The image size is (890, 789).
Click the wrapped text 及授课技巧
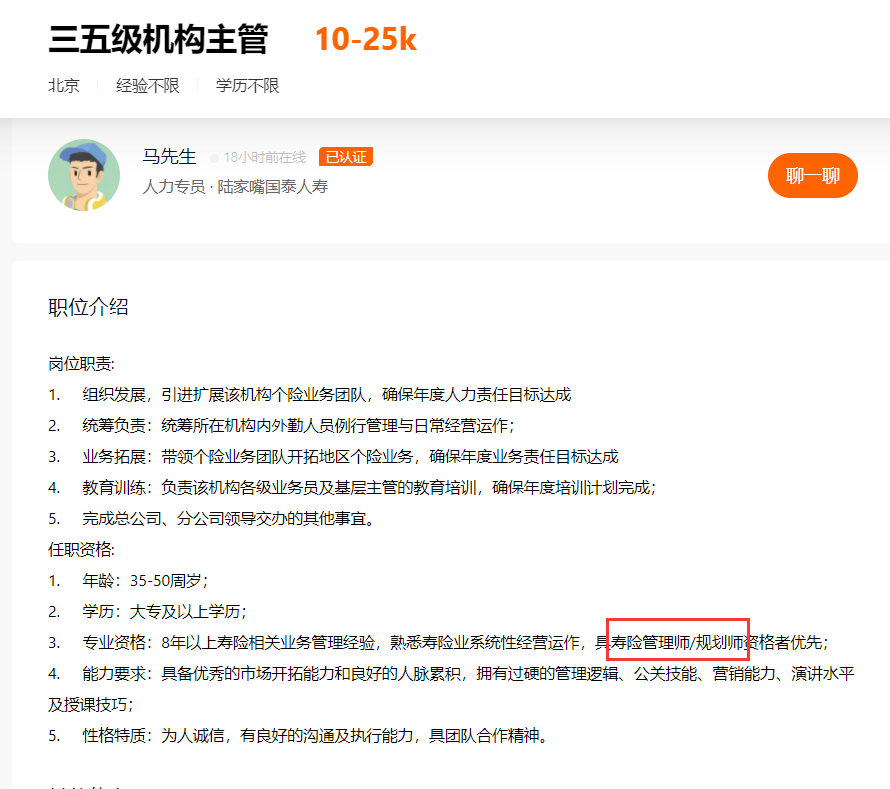click(x=91, y=705)
